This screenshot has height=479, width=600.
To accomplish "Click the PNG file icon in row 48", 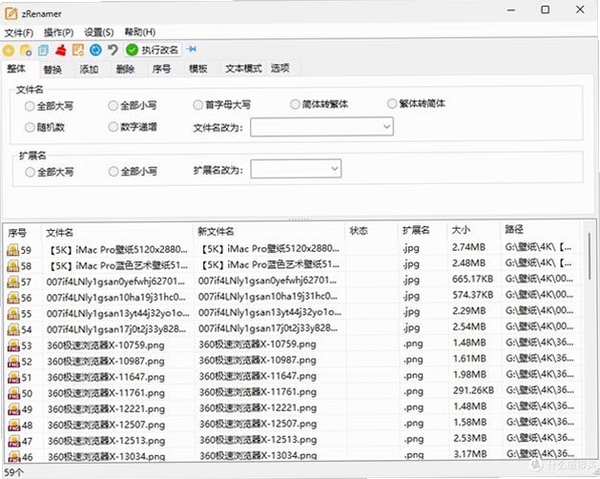I will tap(14, 425).
